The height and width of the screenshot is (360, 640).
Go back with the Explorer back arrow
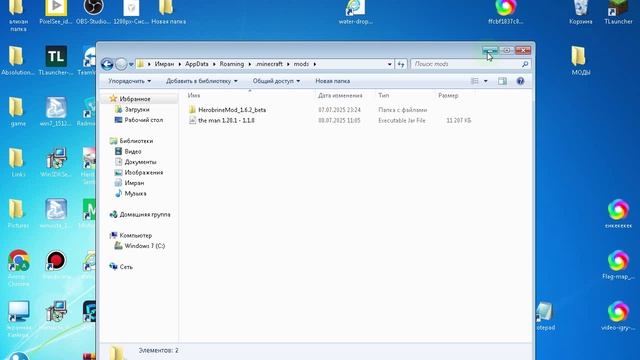[x=107, y=64]
